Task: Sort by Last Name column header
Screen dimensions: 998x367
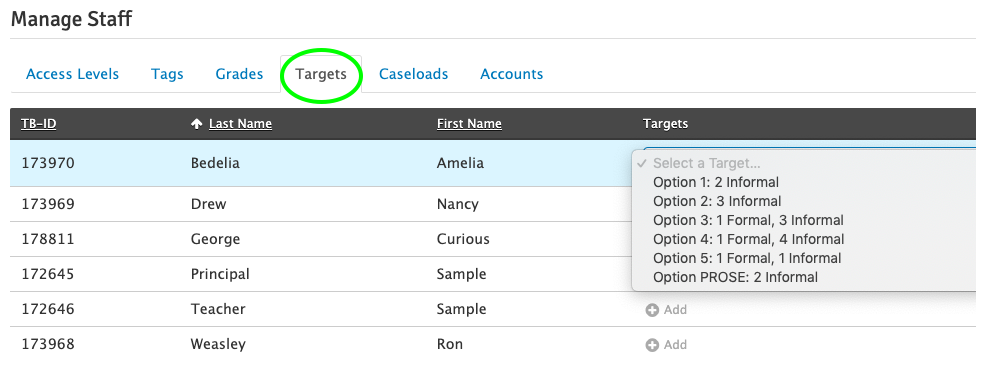Action: coord(241,123)
